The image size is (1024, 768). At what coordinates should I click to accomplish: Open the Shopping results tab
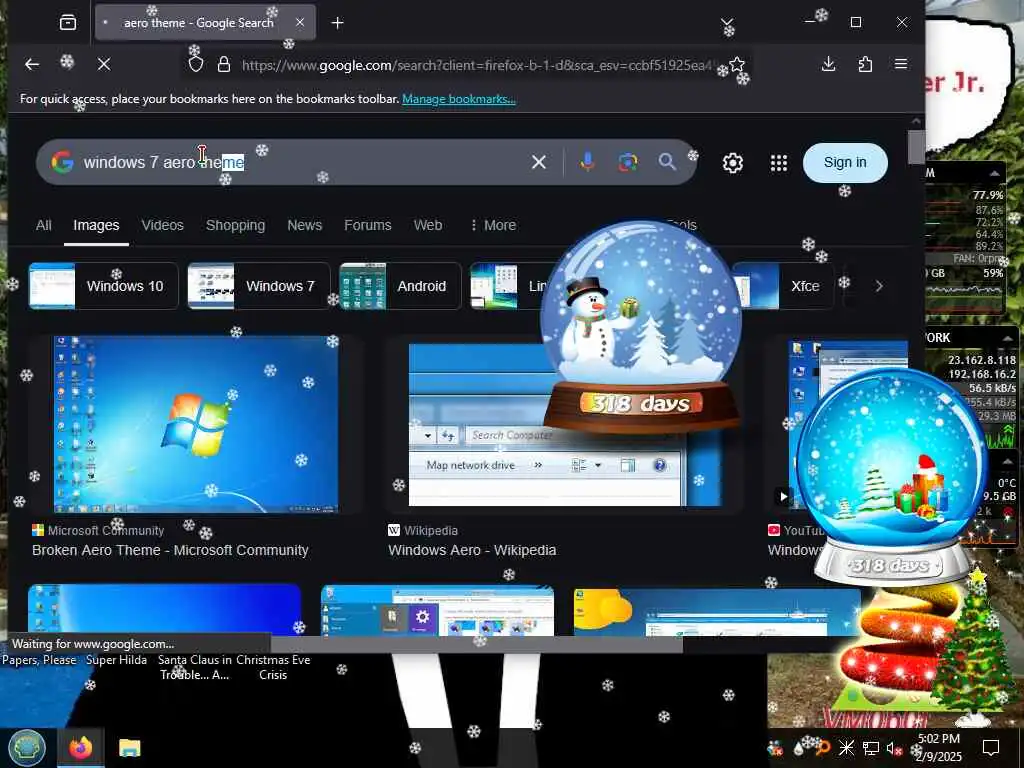pyautogui.click(x=235, y=225)
